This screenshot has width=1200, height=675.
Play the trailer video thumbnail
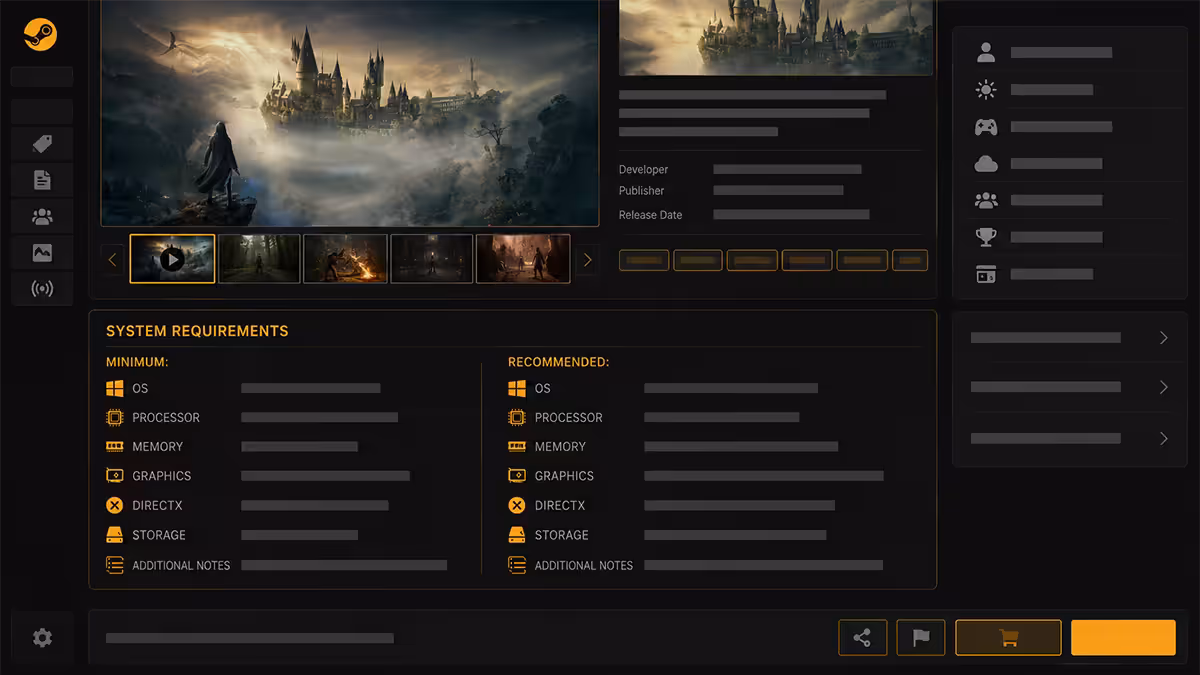pos(172,259)
